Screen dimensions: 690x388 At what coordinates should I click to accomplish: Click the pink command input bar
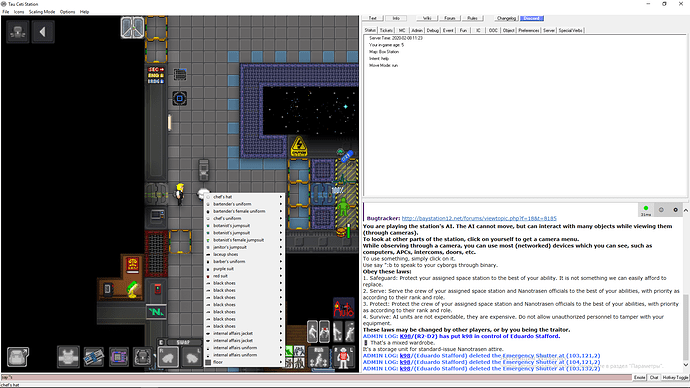coord(316,377)
